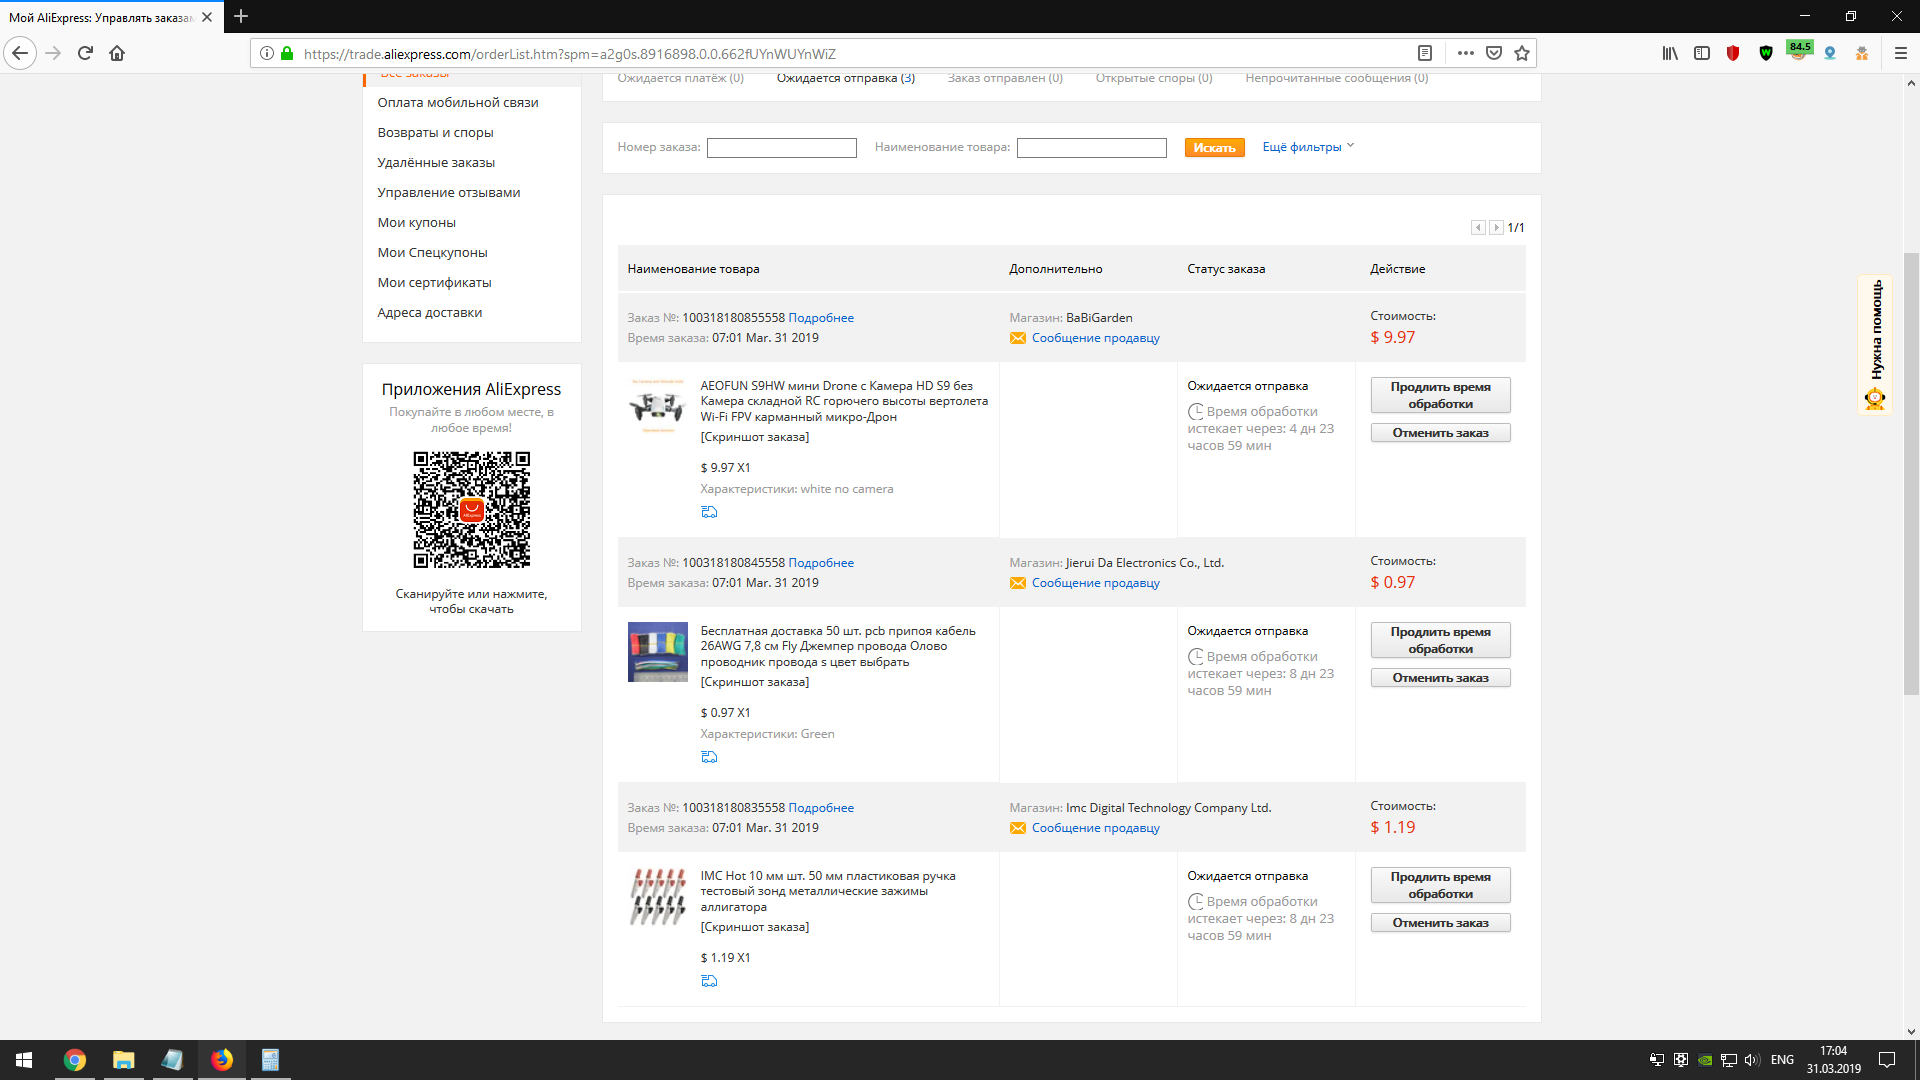Open details of order 100318180855558
The width and height of the screenshot is (1920, 1080).
(821, 318)
